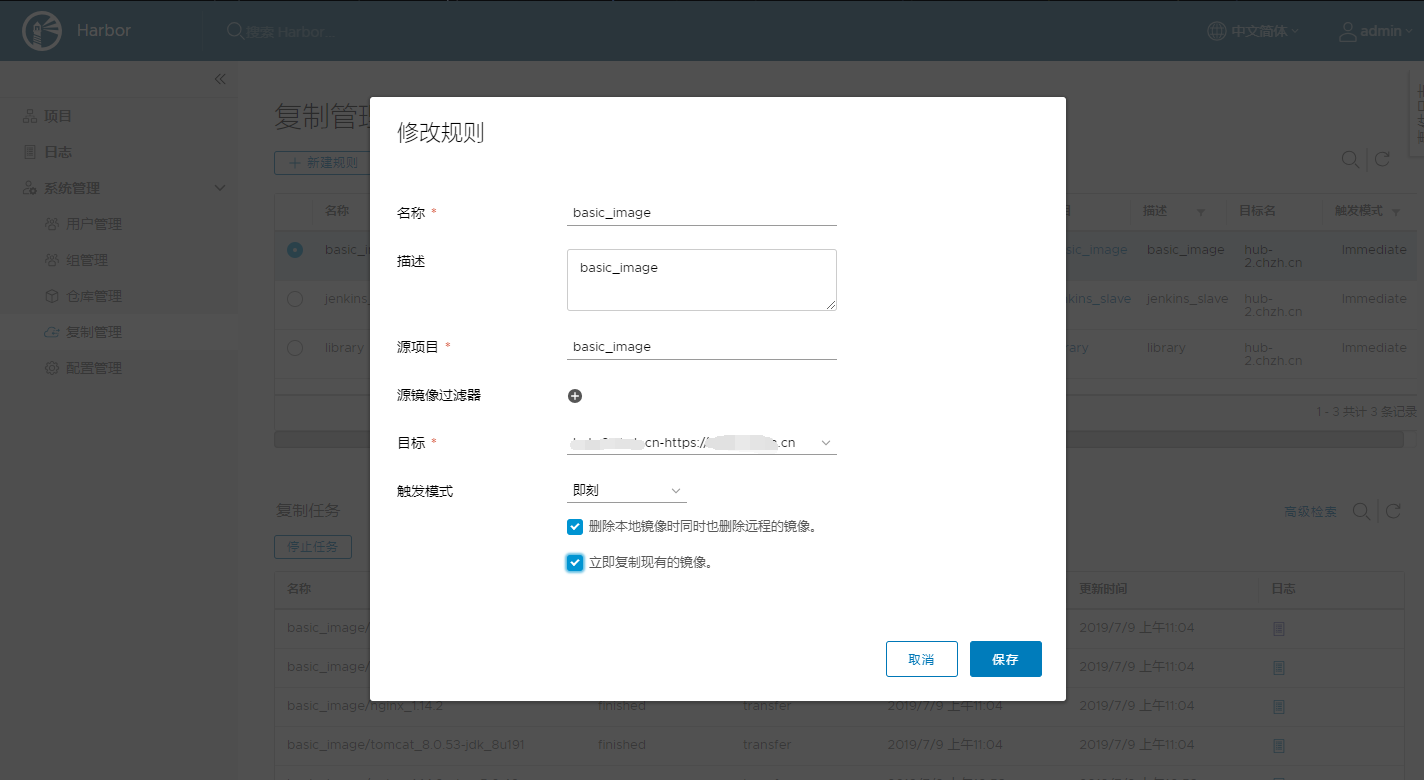Click the 复制管理 cloud icon
This screenshot has height=780, width=1424.
click(x=52, y=332)
